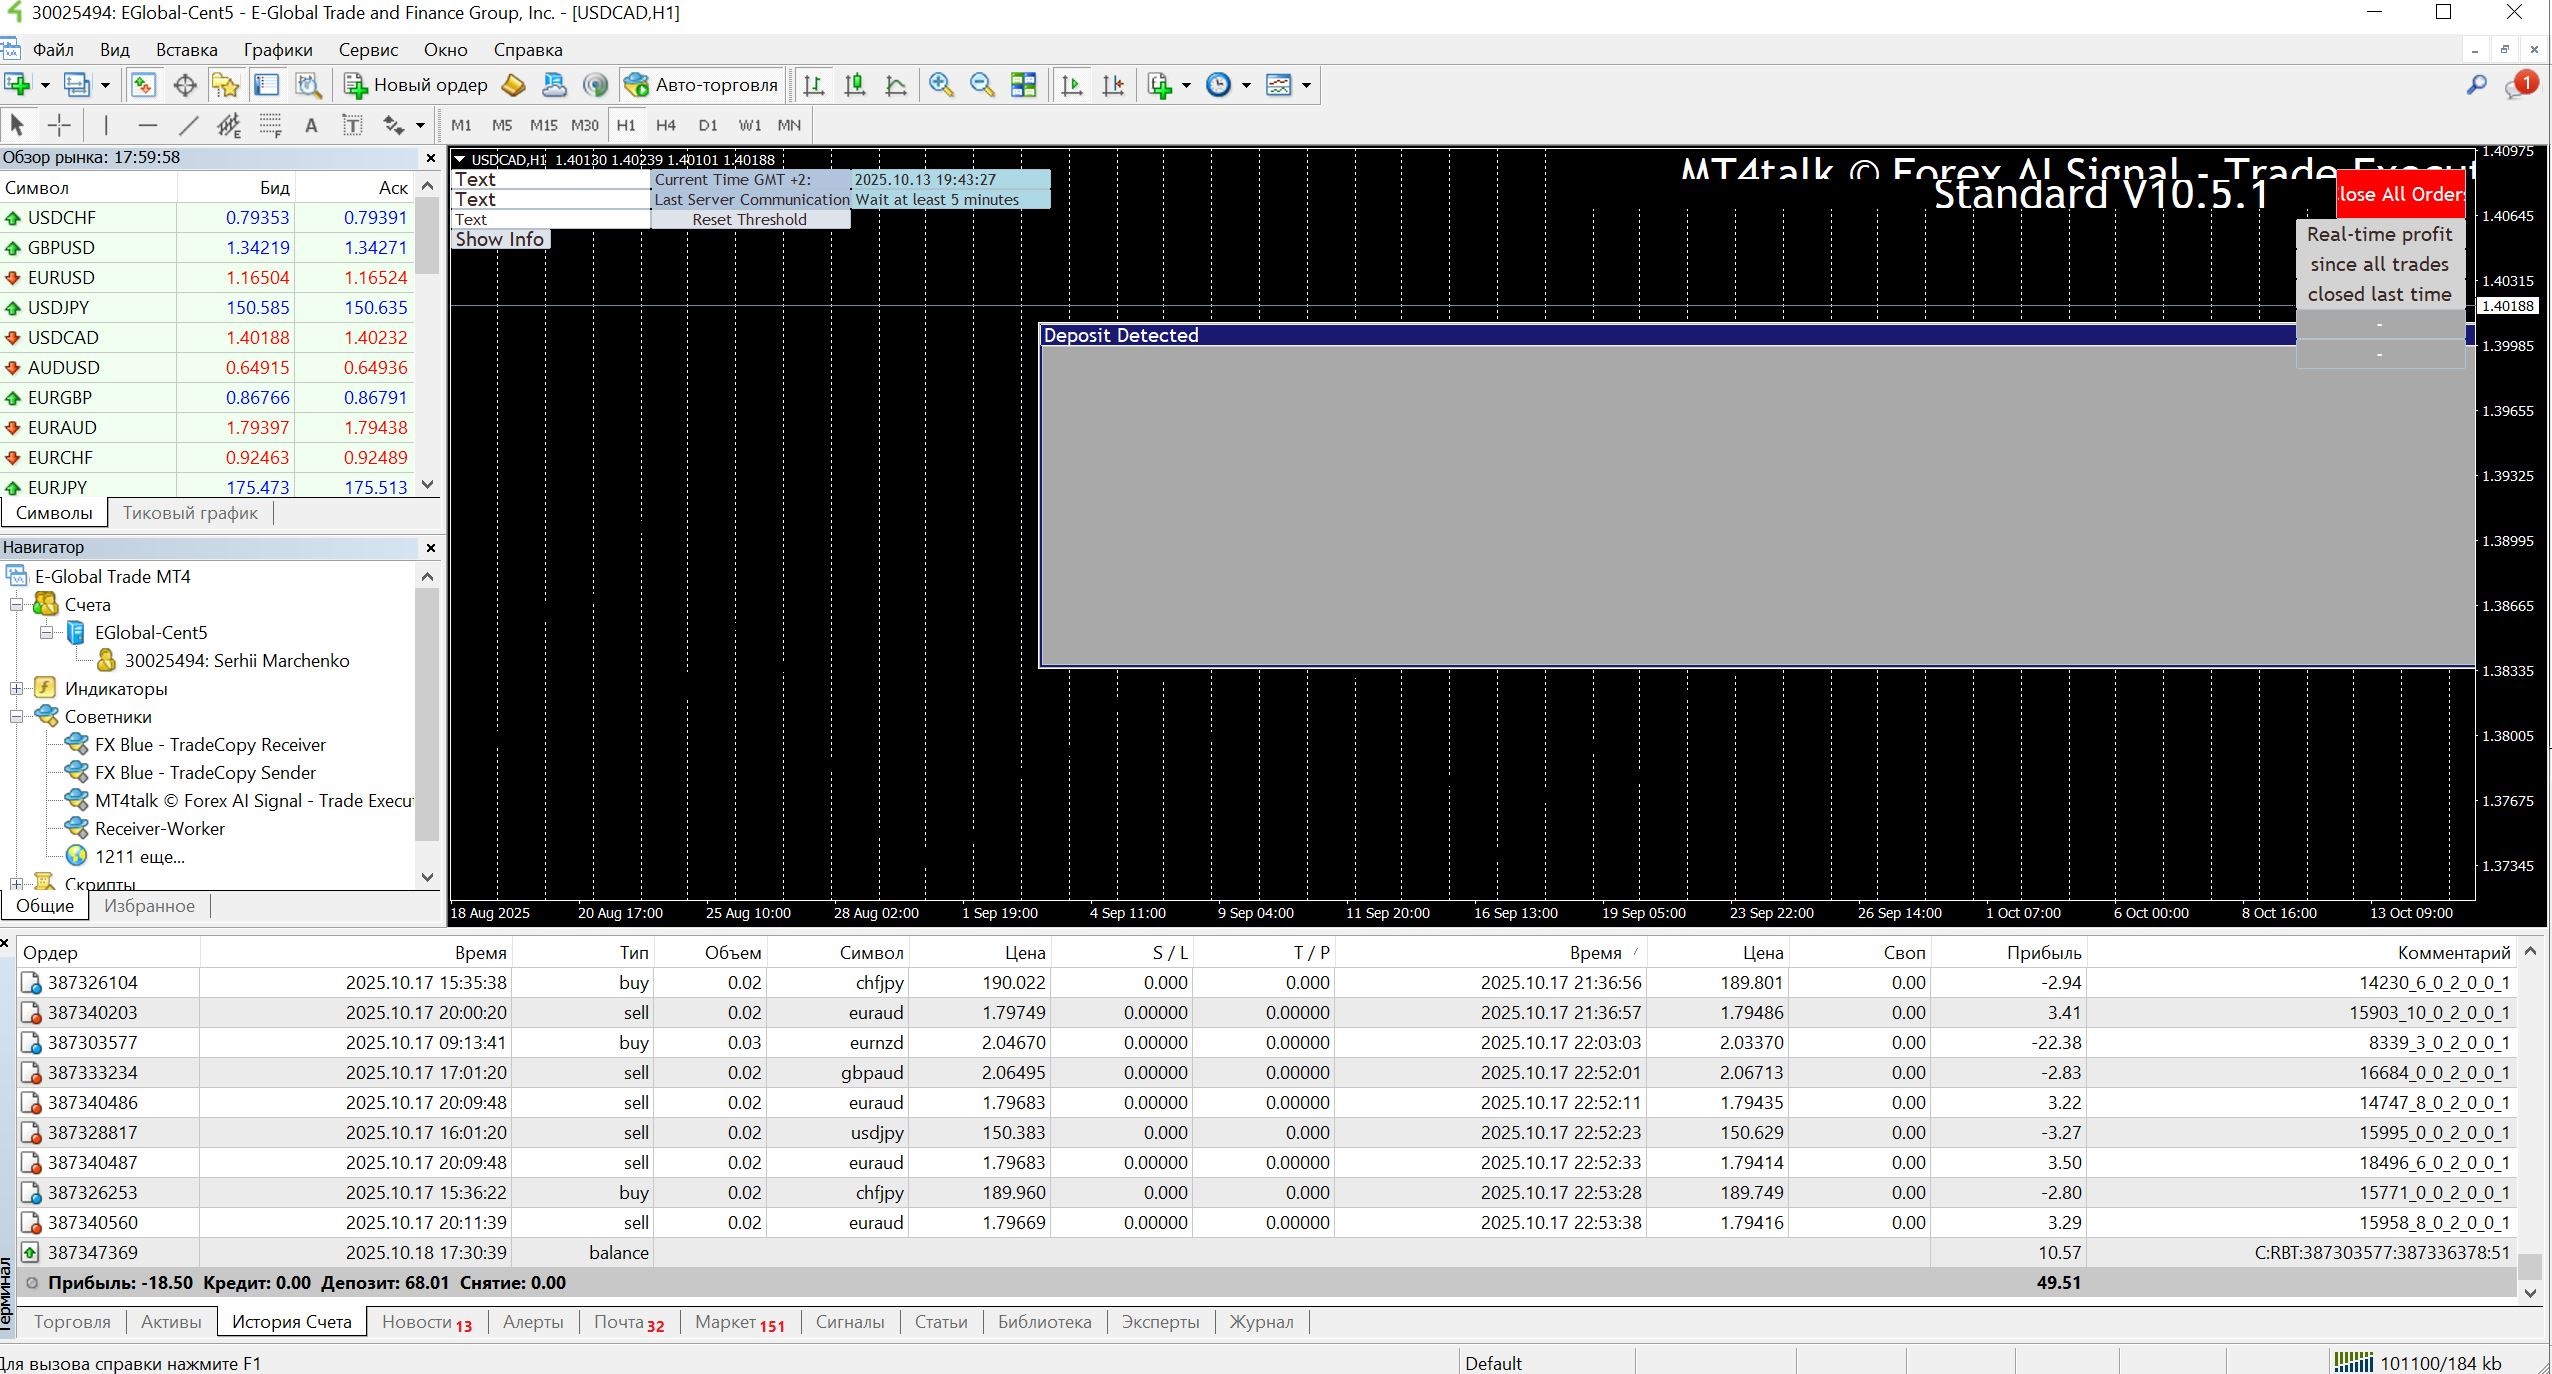The image size is (2552, 1374).
Task: Switch chart to candlestick display
Action: coord(855,85)
